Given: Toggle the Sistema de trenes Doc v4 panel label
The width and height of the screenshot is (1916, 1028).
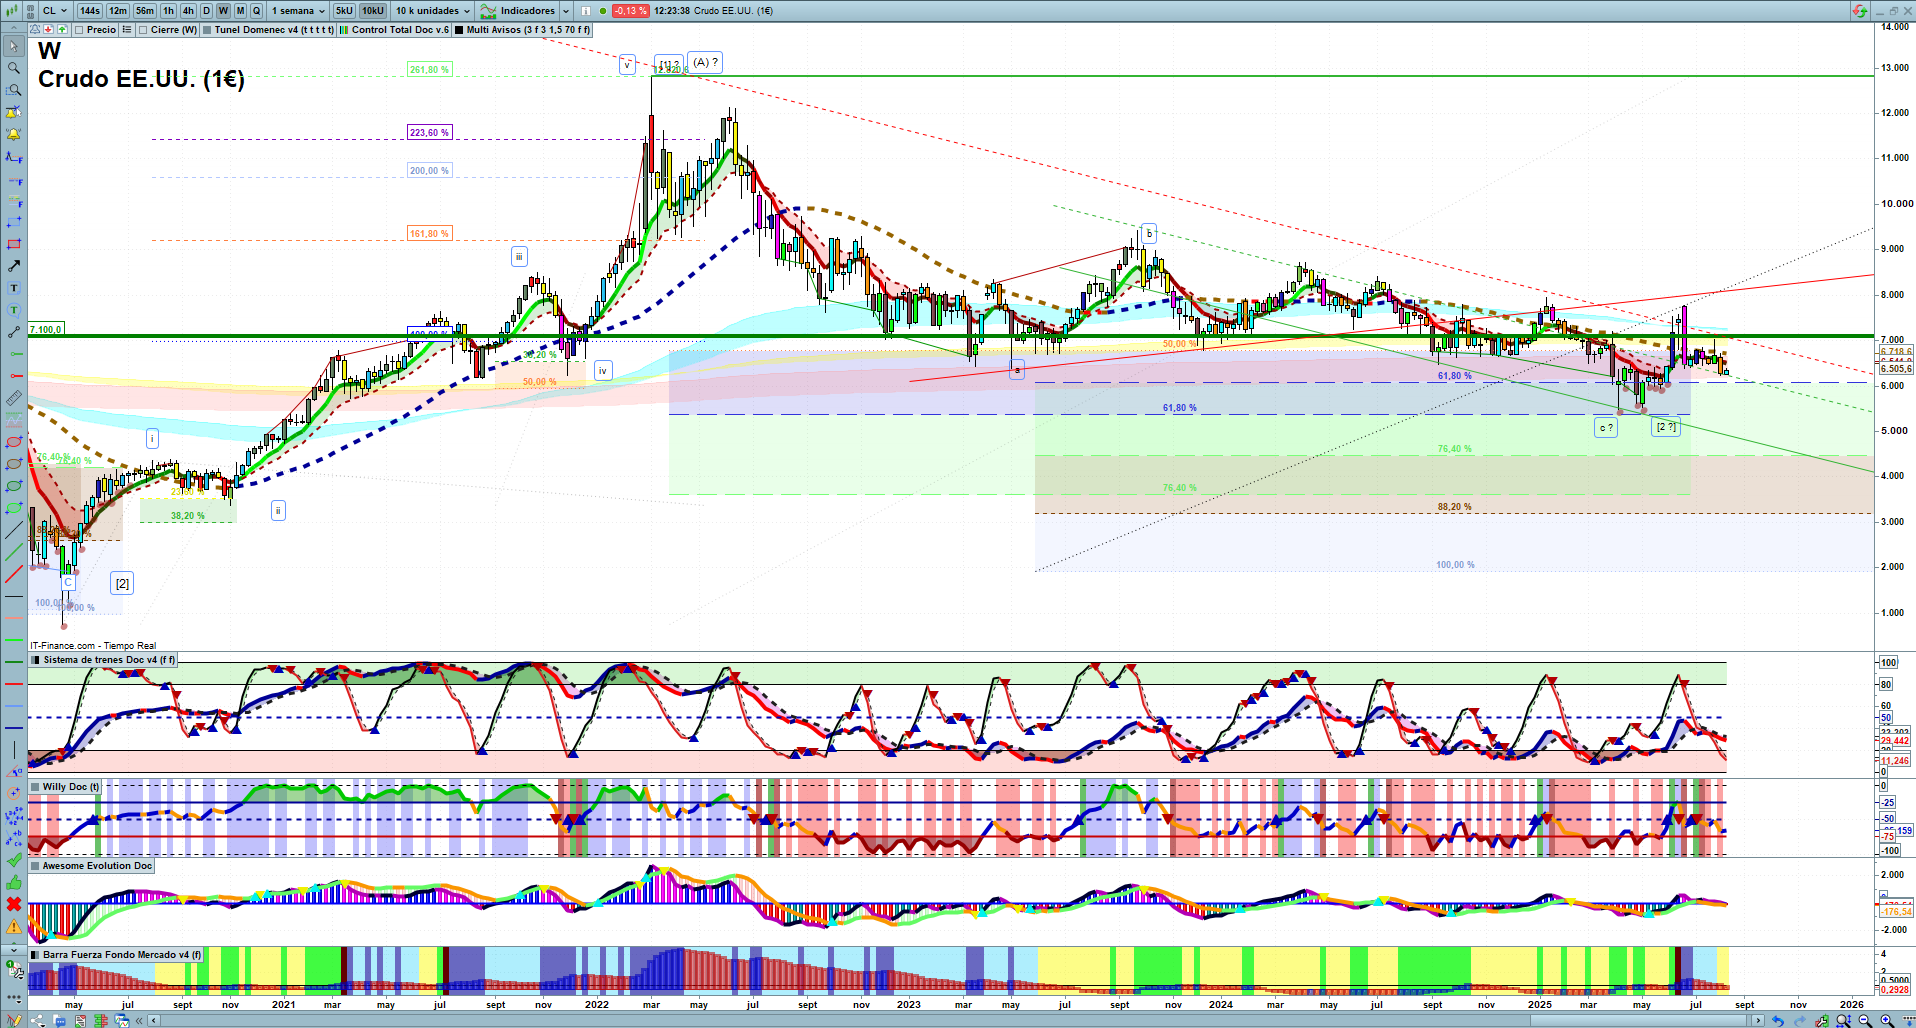Looking at the screenshot, I should [103, 660].
